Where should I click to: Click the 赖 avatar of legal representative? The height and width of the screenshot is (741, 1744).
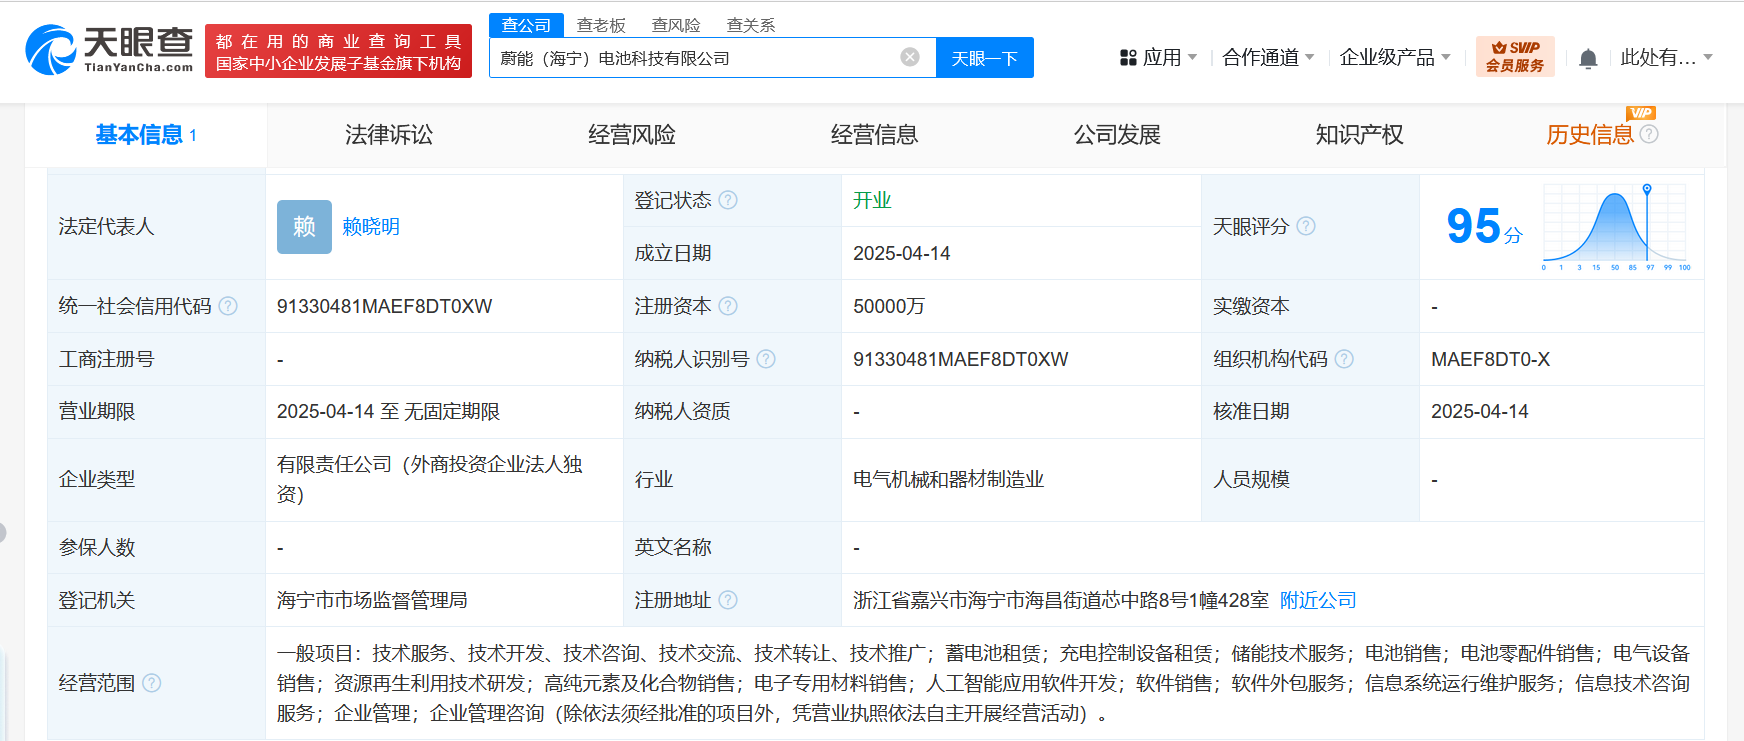(304, 227)
